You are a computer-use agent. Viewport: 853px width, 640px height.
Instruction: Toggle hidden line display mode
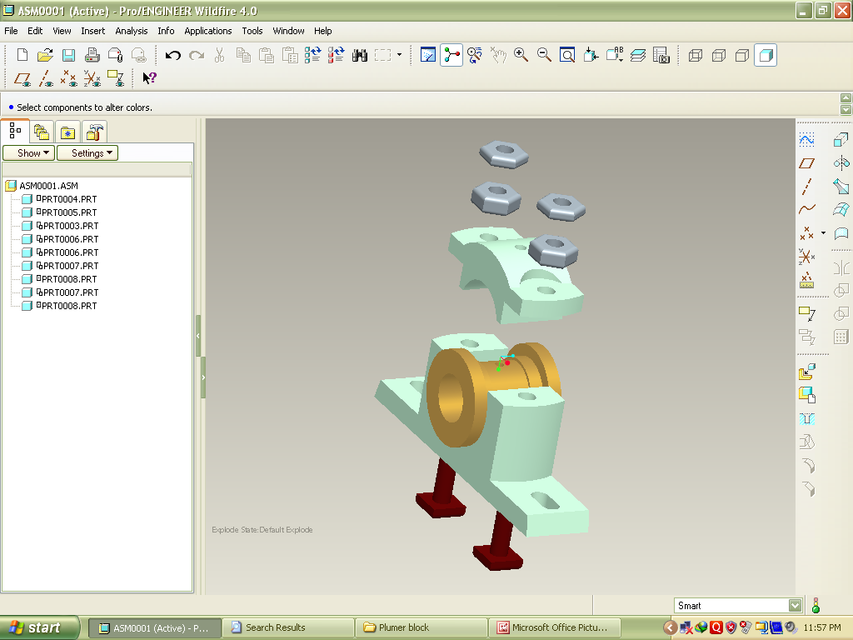point(719,55)
